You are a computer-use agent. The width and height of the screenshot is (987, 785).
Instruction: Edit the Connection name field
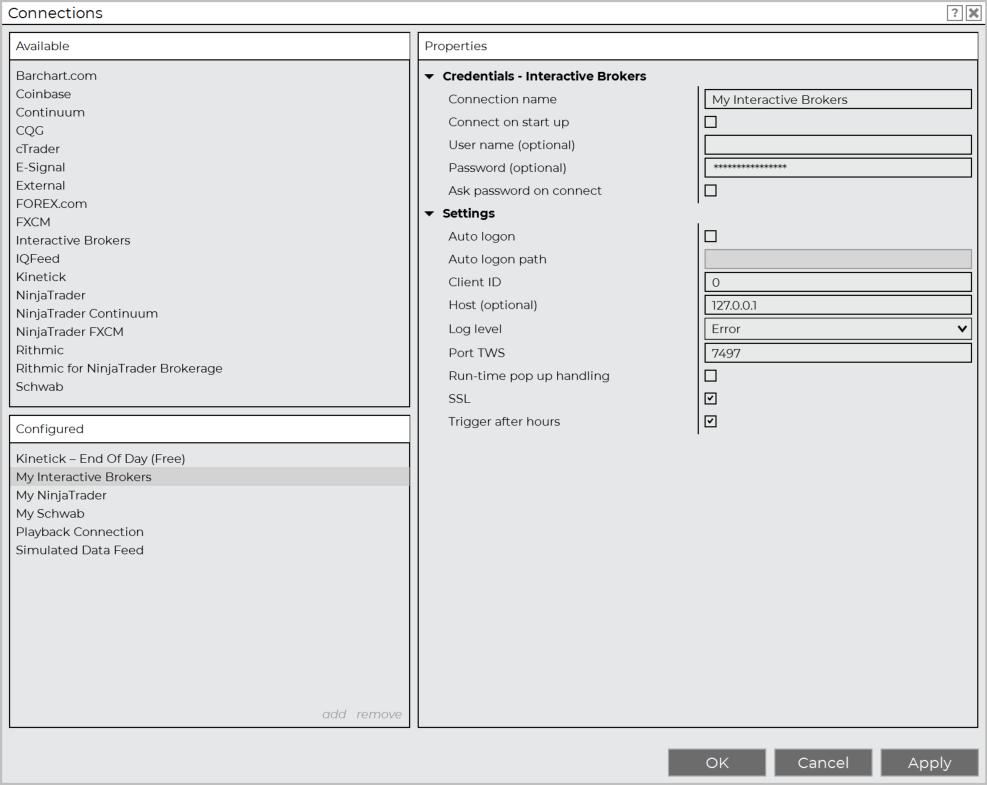[x=838, y=99]
